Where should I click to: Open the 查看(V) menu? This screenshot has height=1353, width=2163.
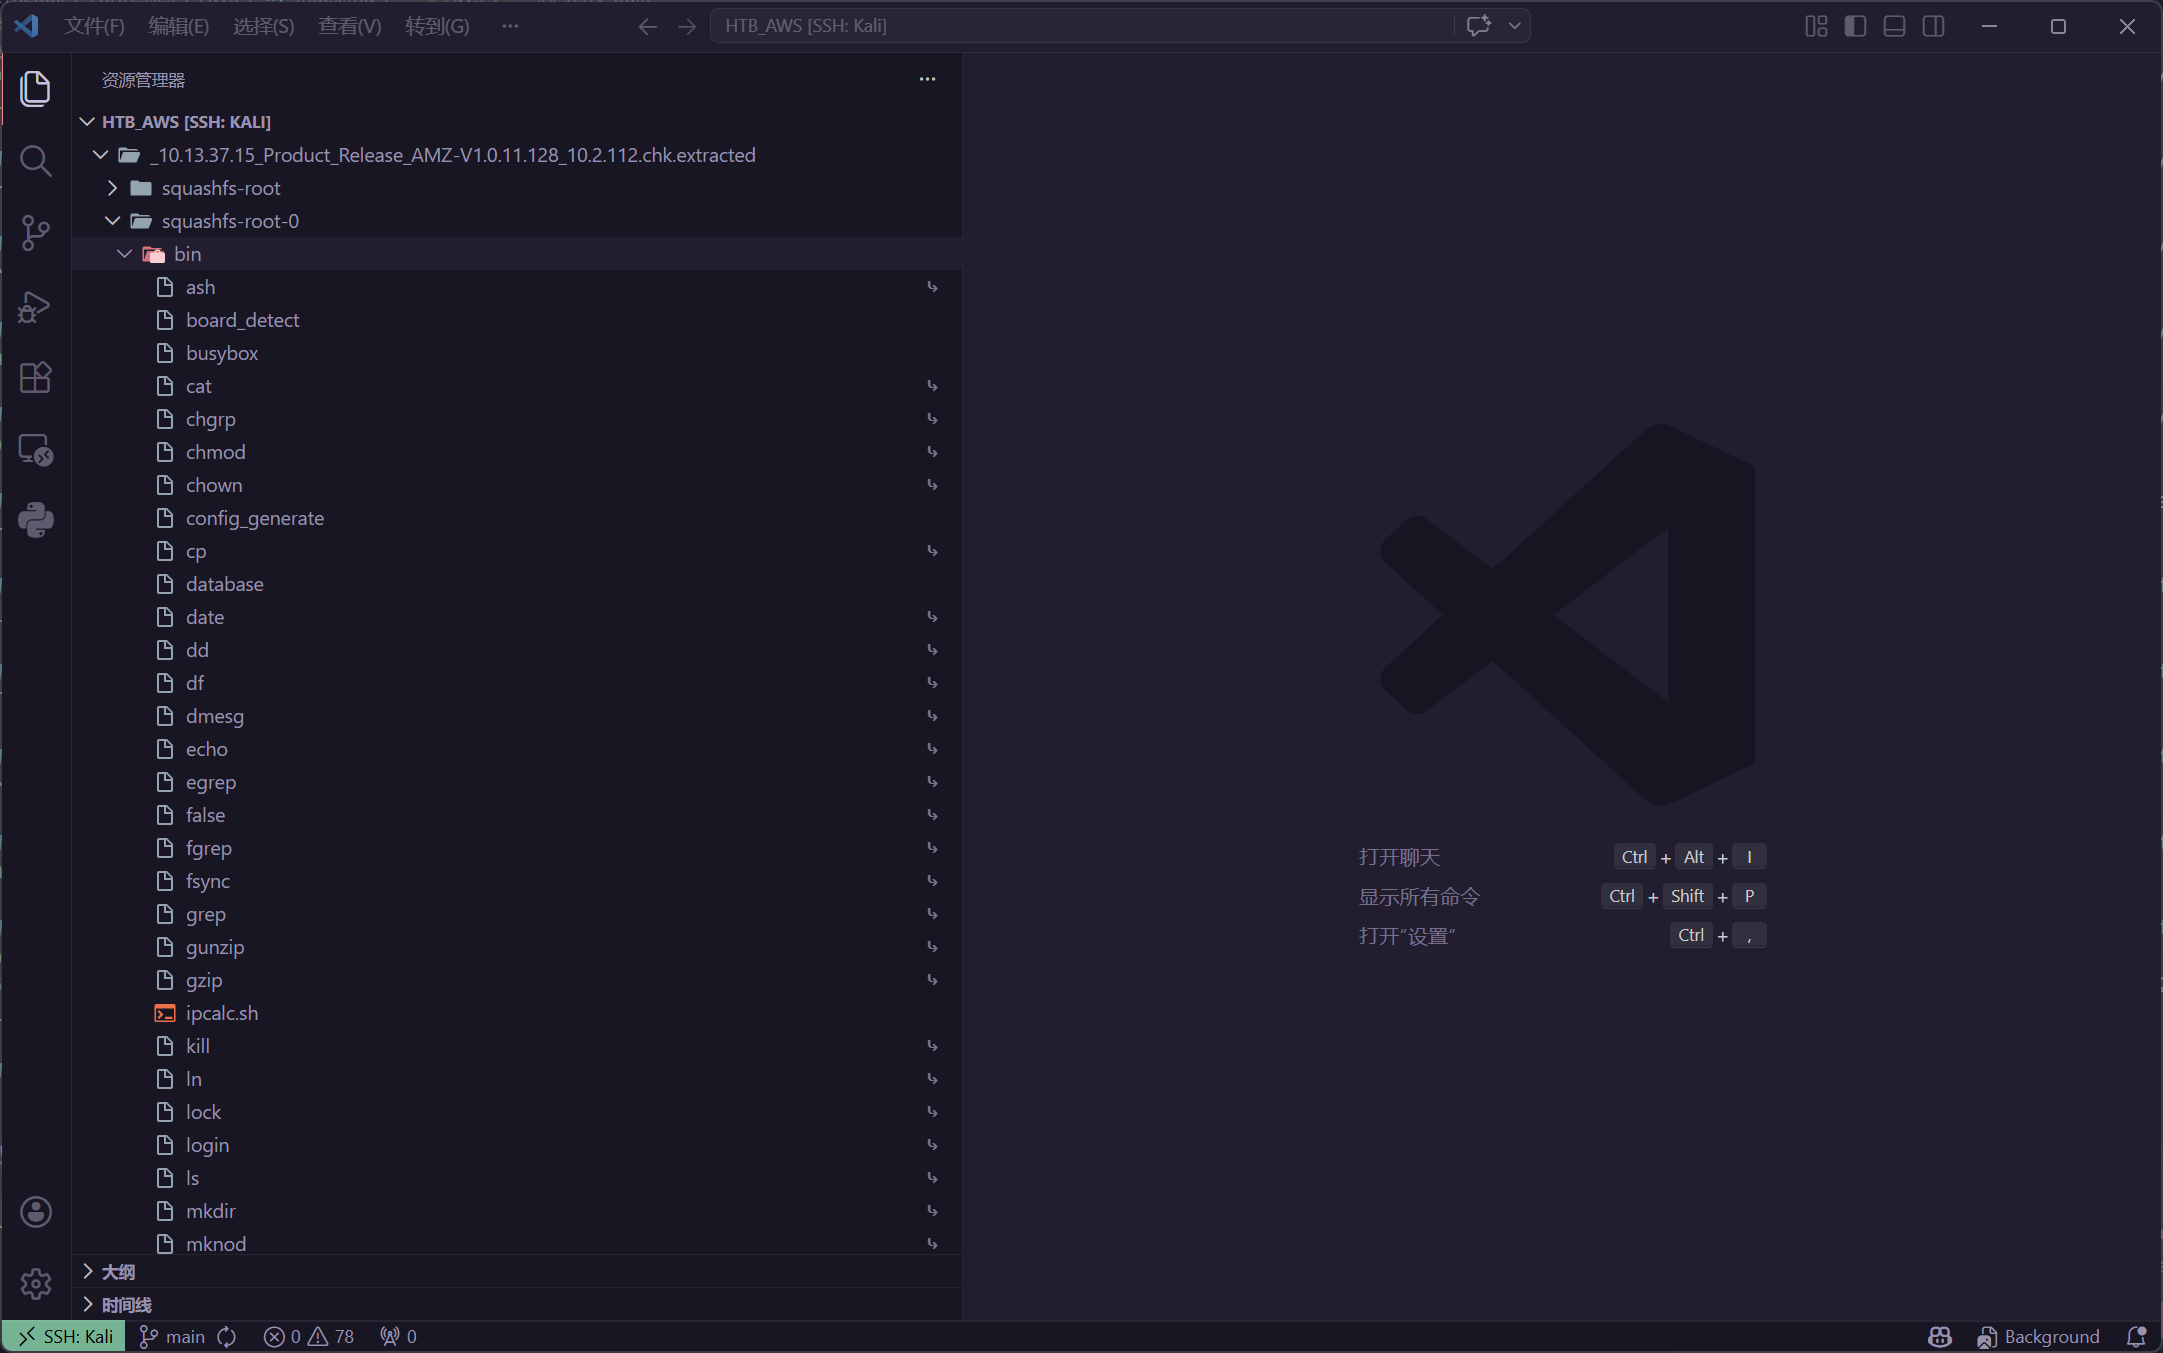349,26
